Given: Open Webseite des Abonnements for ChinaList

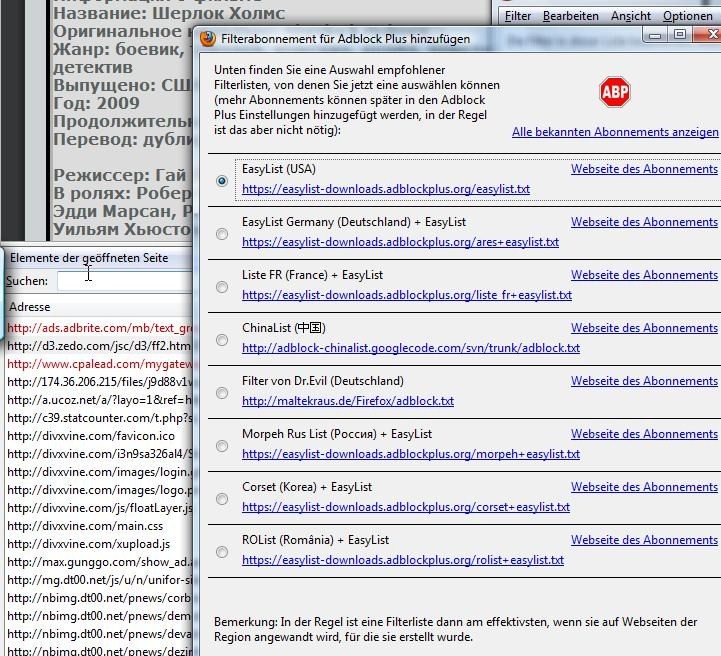Looking at the screenshot, I should pyautogui.click(x=644, y=328).
